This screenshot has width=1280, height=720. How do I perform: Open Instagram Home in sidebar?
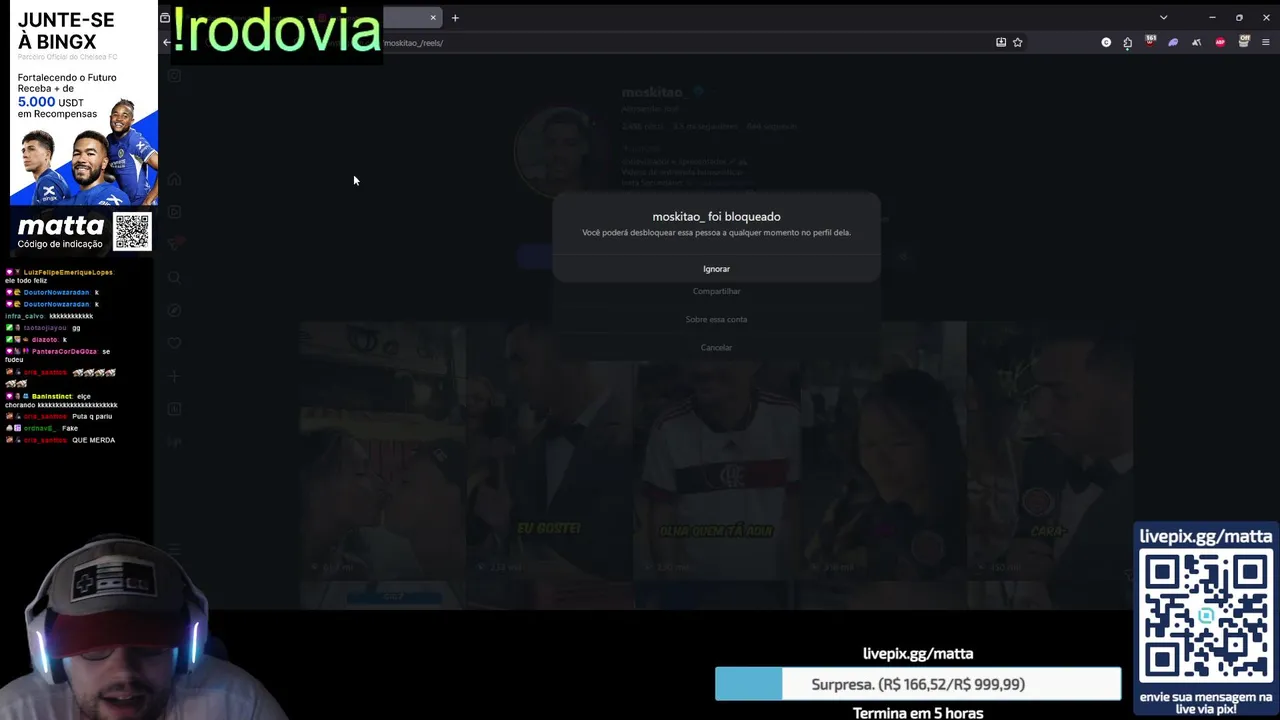(x=174, y=180)
